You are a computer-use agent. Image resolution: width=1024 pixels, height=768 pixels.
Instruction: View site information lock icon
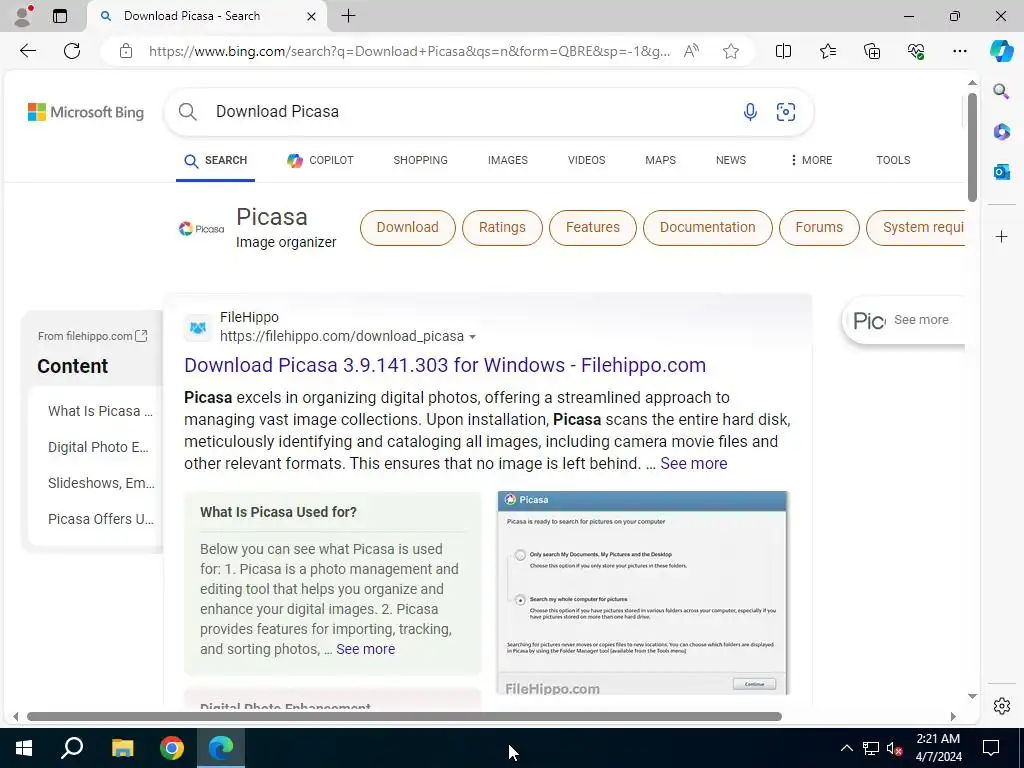point(126,51)
